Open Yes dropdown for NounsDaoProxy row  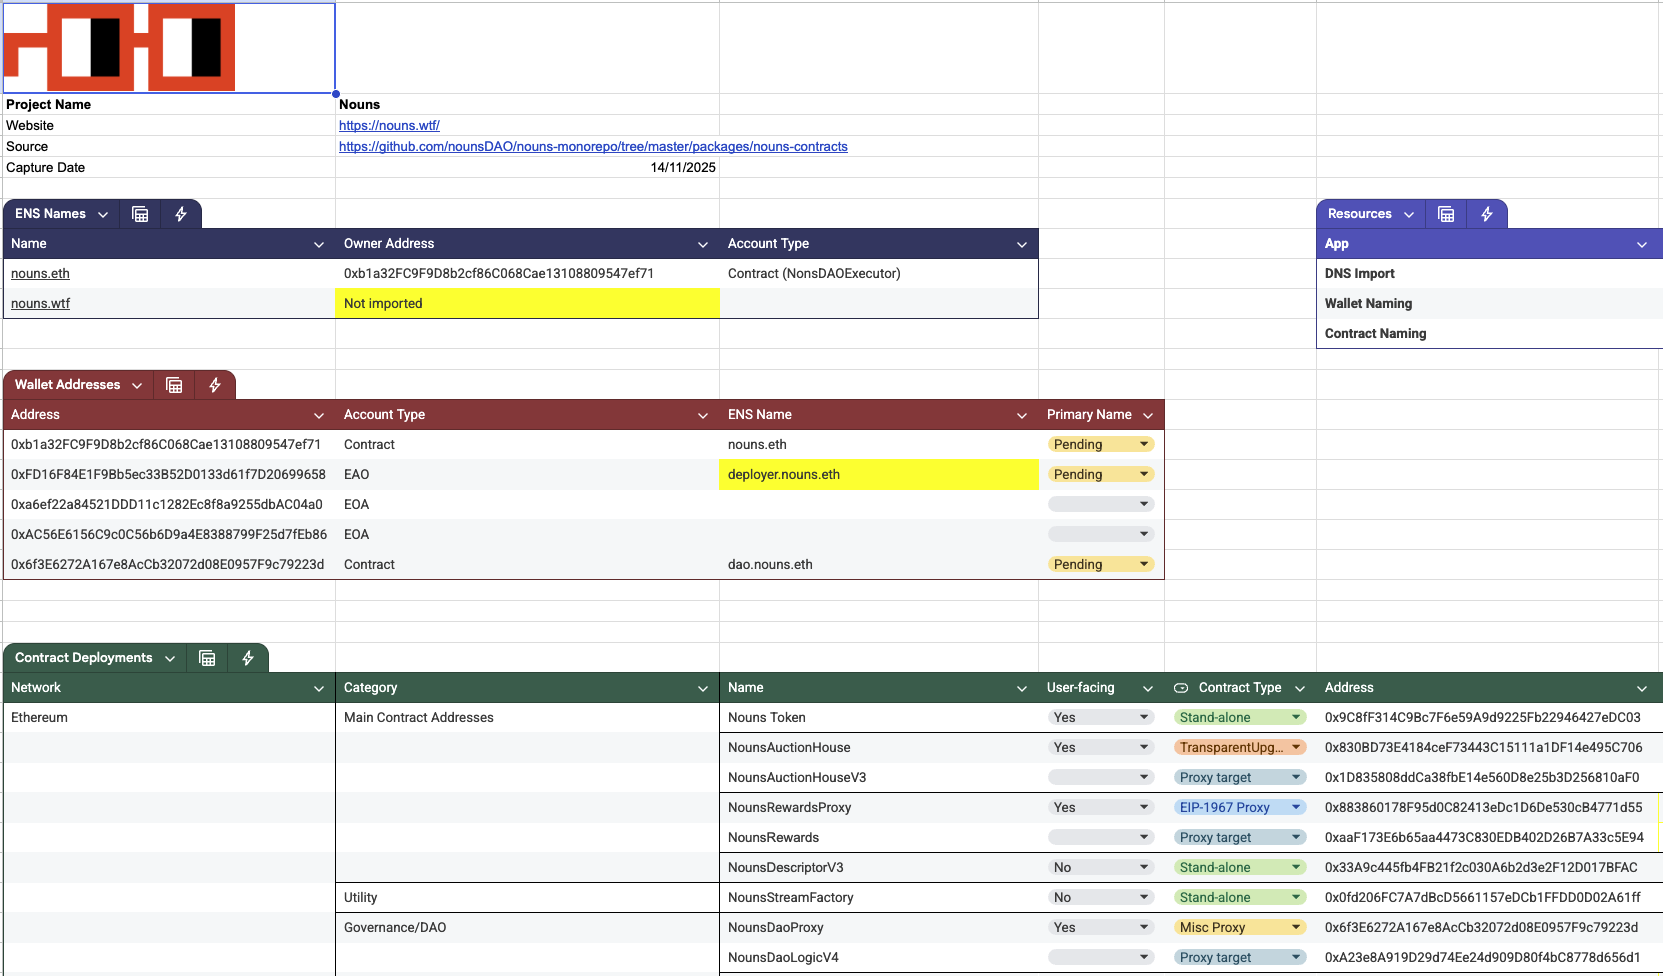[1101, 928]
